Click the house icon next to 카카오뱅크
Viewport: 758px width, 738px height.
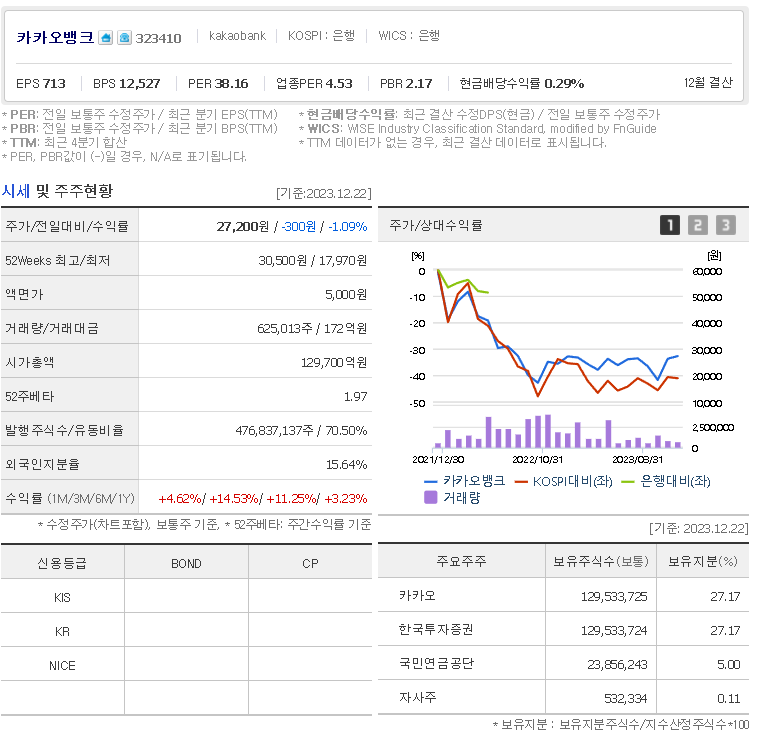pyautogui.click(x=105, y=38)
